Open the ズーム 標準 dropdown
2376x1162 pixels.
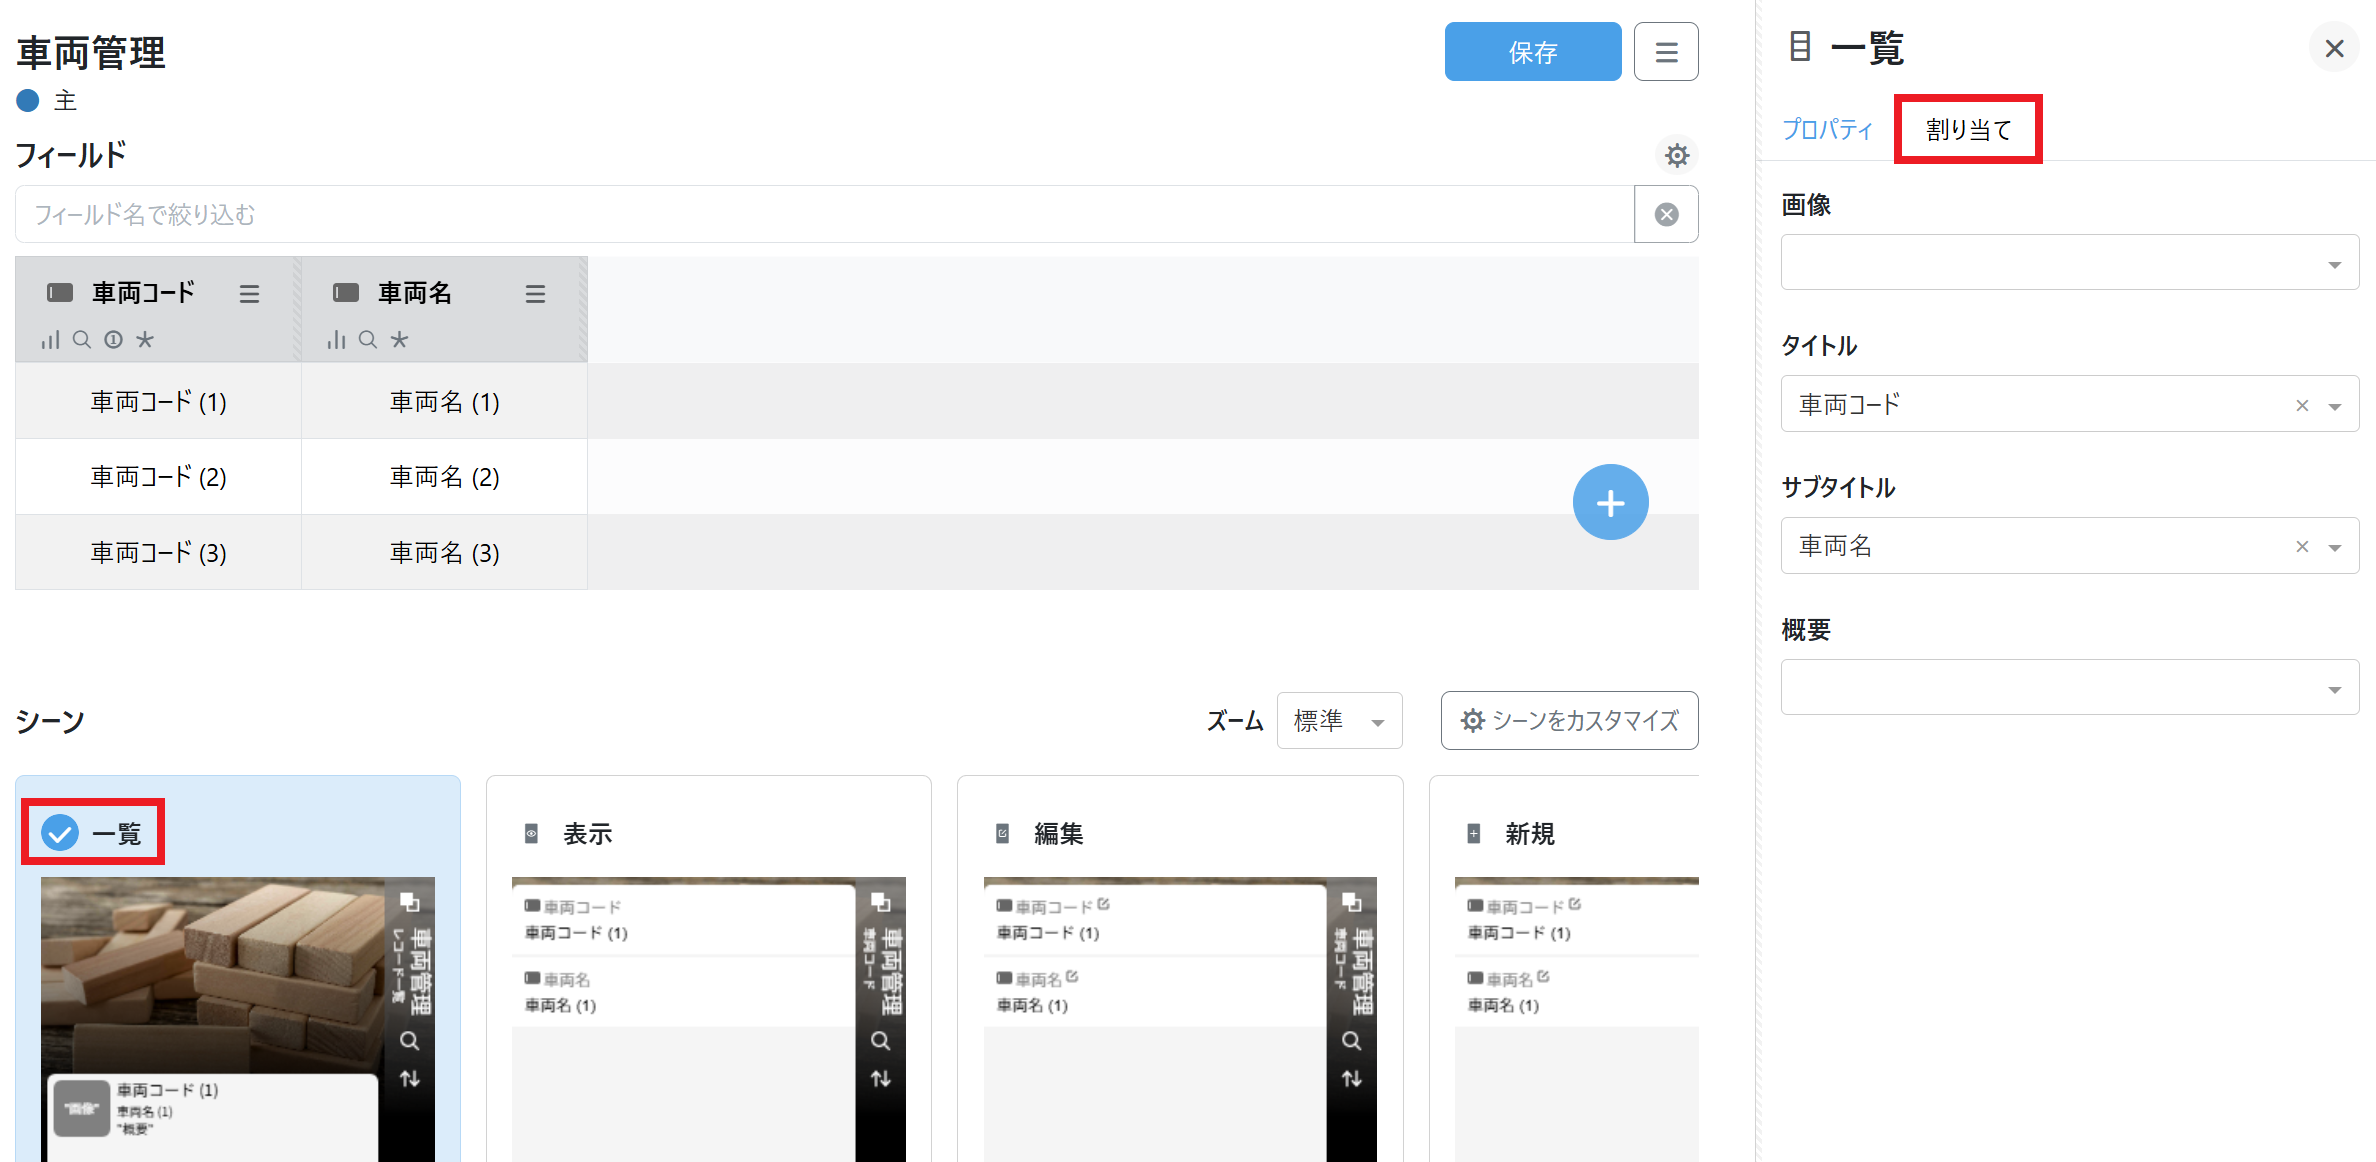click(1339, 720)
